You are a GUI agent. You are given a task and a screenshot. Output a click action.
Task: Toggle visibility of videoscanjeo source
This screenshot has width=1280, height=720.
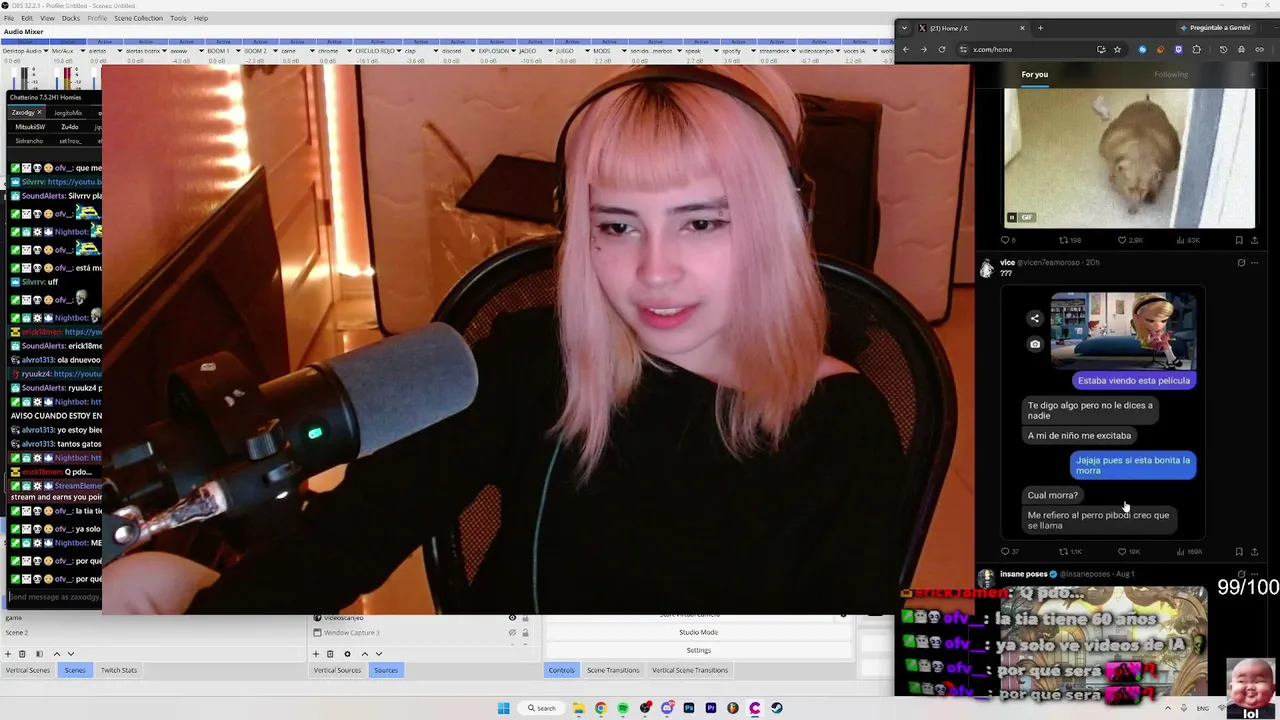pyautogui.click(x=512, y=618)
